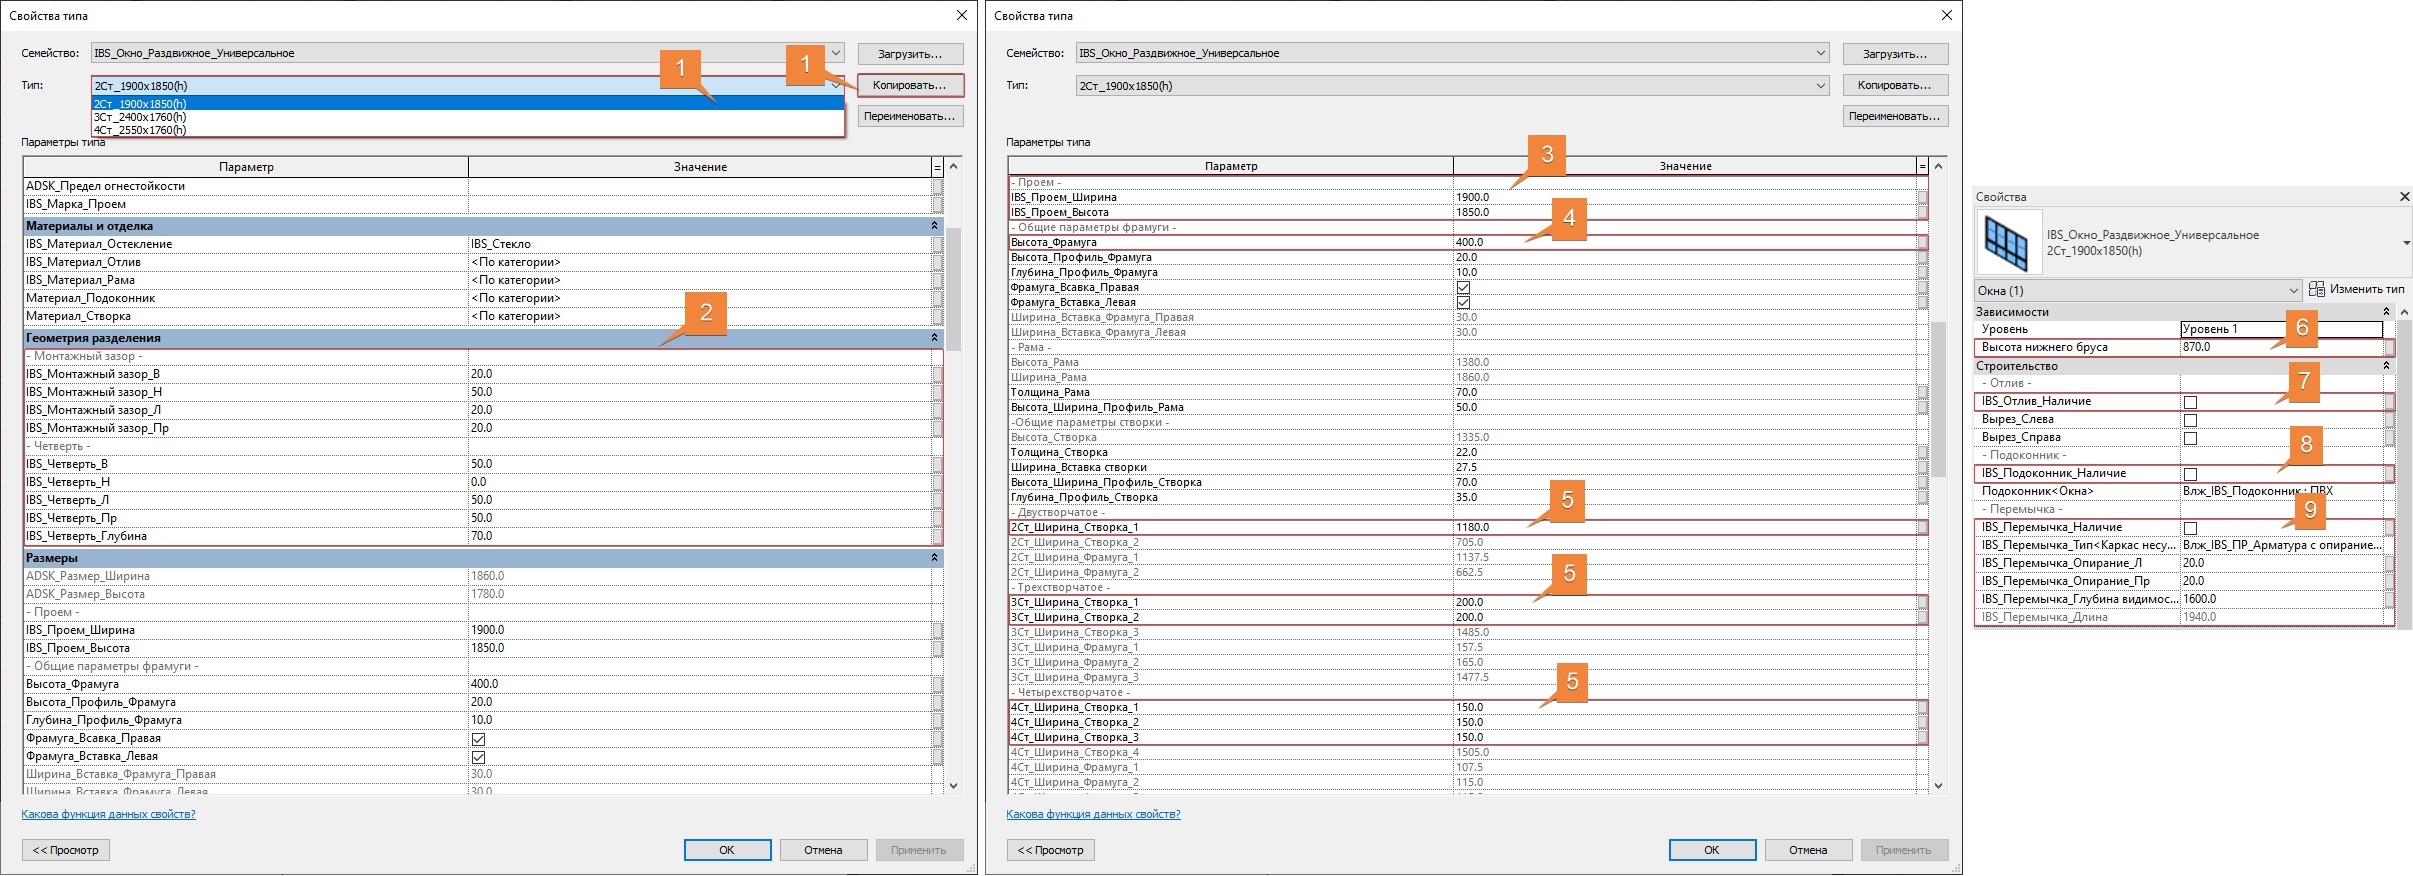Toggle Фрамуга_Всавка_Правая checkbox in right Свойства типа dialog
The width and height of the screenshot is (2413, 876).
(x=1463, y=288)
